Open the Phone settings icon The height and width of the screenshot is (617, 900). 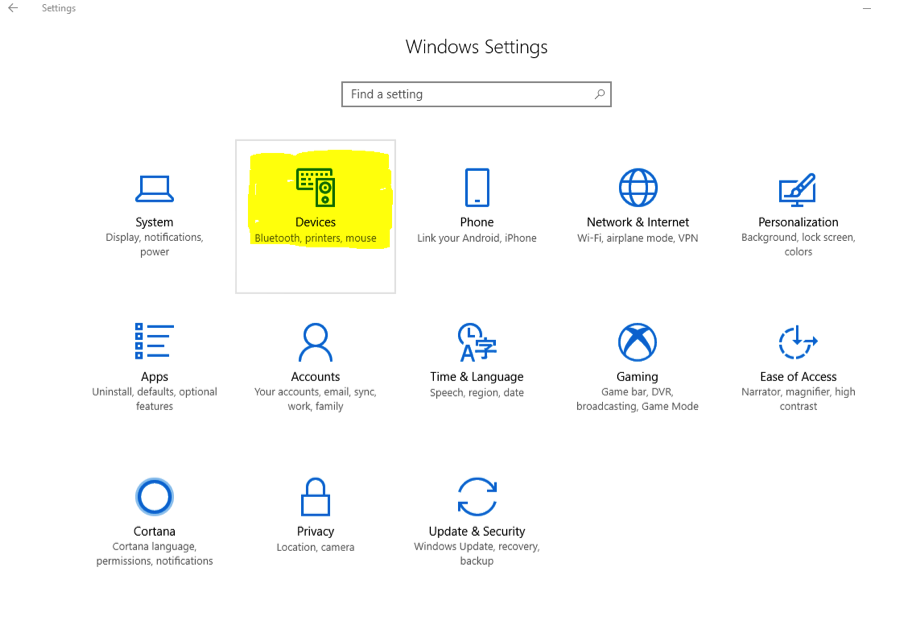(x=477, y=188)
